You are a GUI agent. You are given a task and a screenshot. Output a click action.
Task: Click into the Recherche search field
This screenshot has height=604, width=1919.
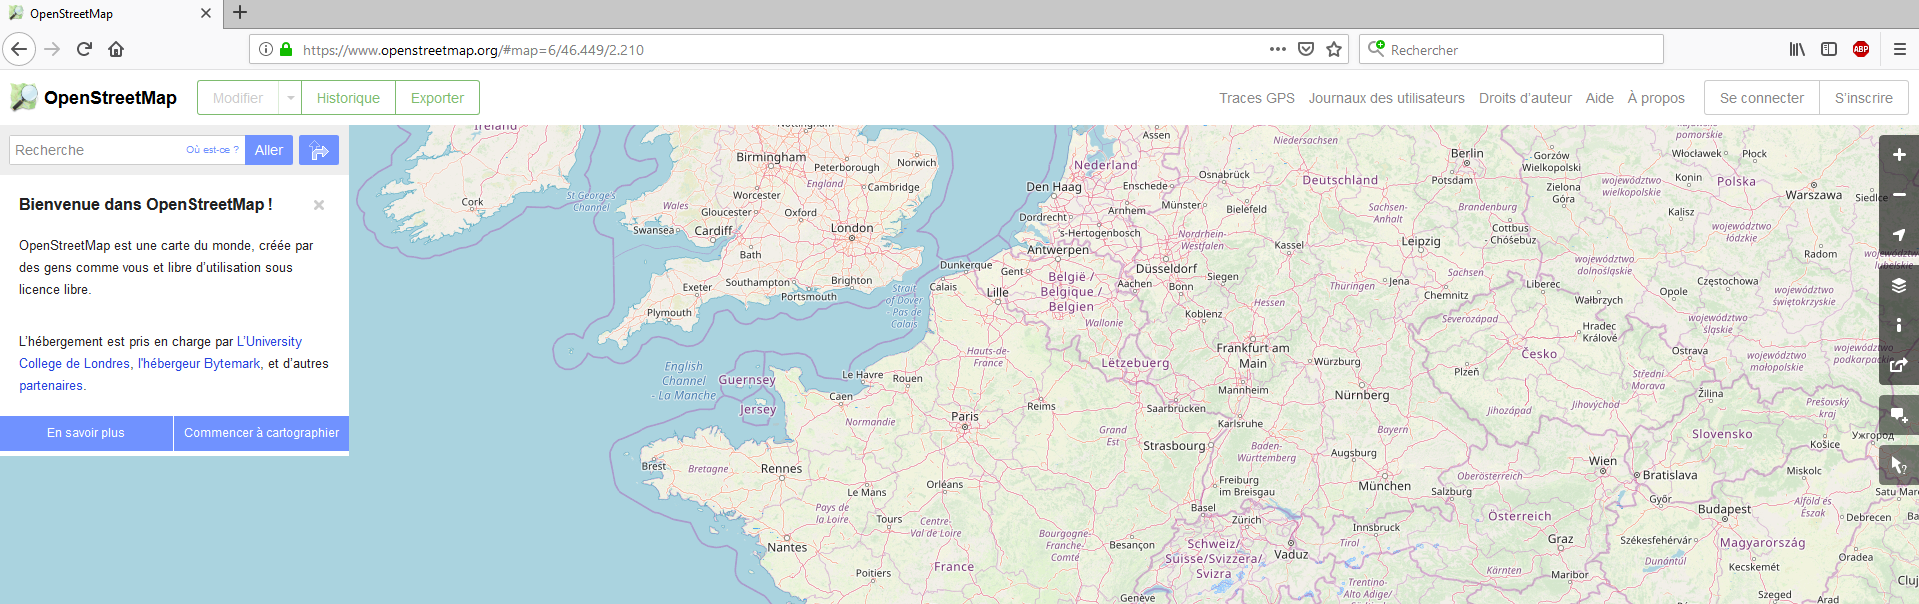click(95, 150)
